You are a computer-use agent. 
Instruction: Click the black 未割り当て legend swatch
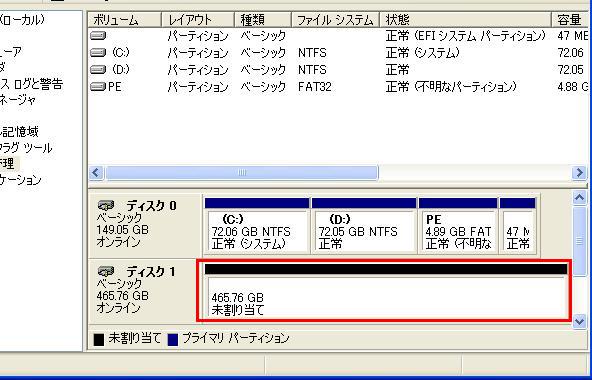coord(99,339)
